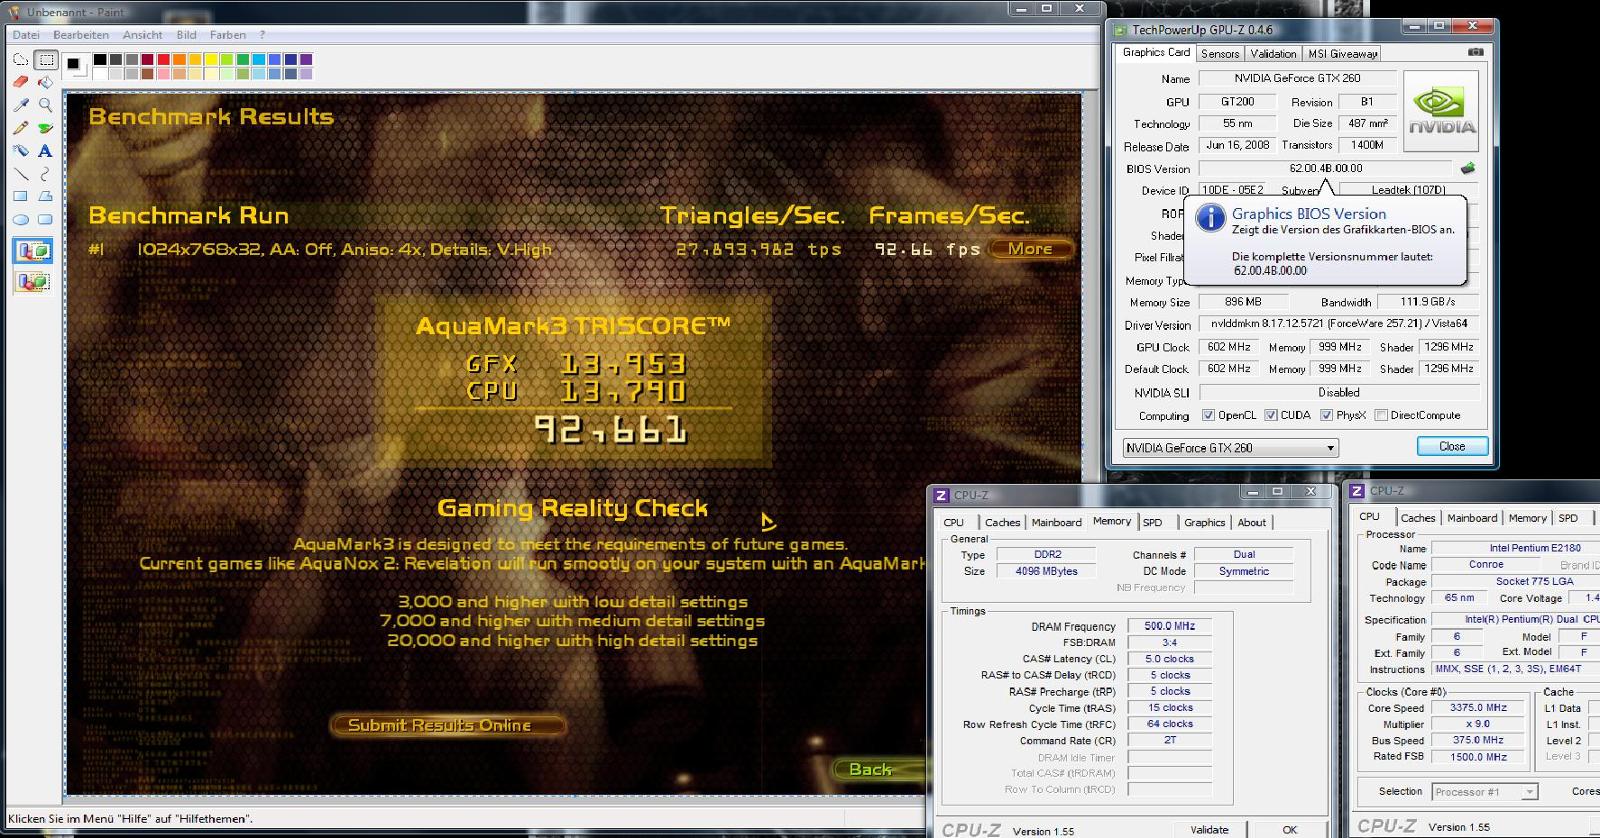Click the foreground/background color indicator box
Image resolution: width=1600 pixels, height=838 pixels.
tap(75, 66)
